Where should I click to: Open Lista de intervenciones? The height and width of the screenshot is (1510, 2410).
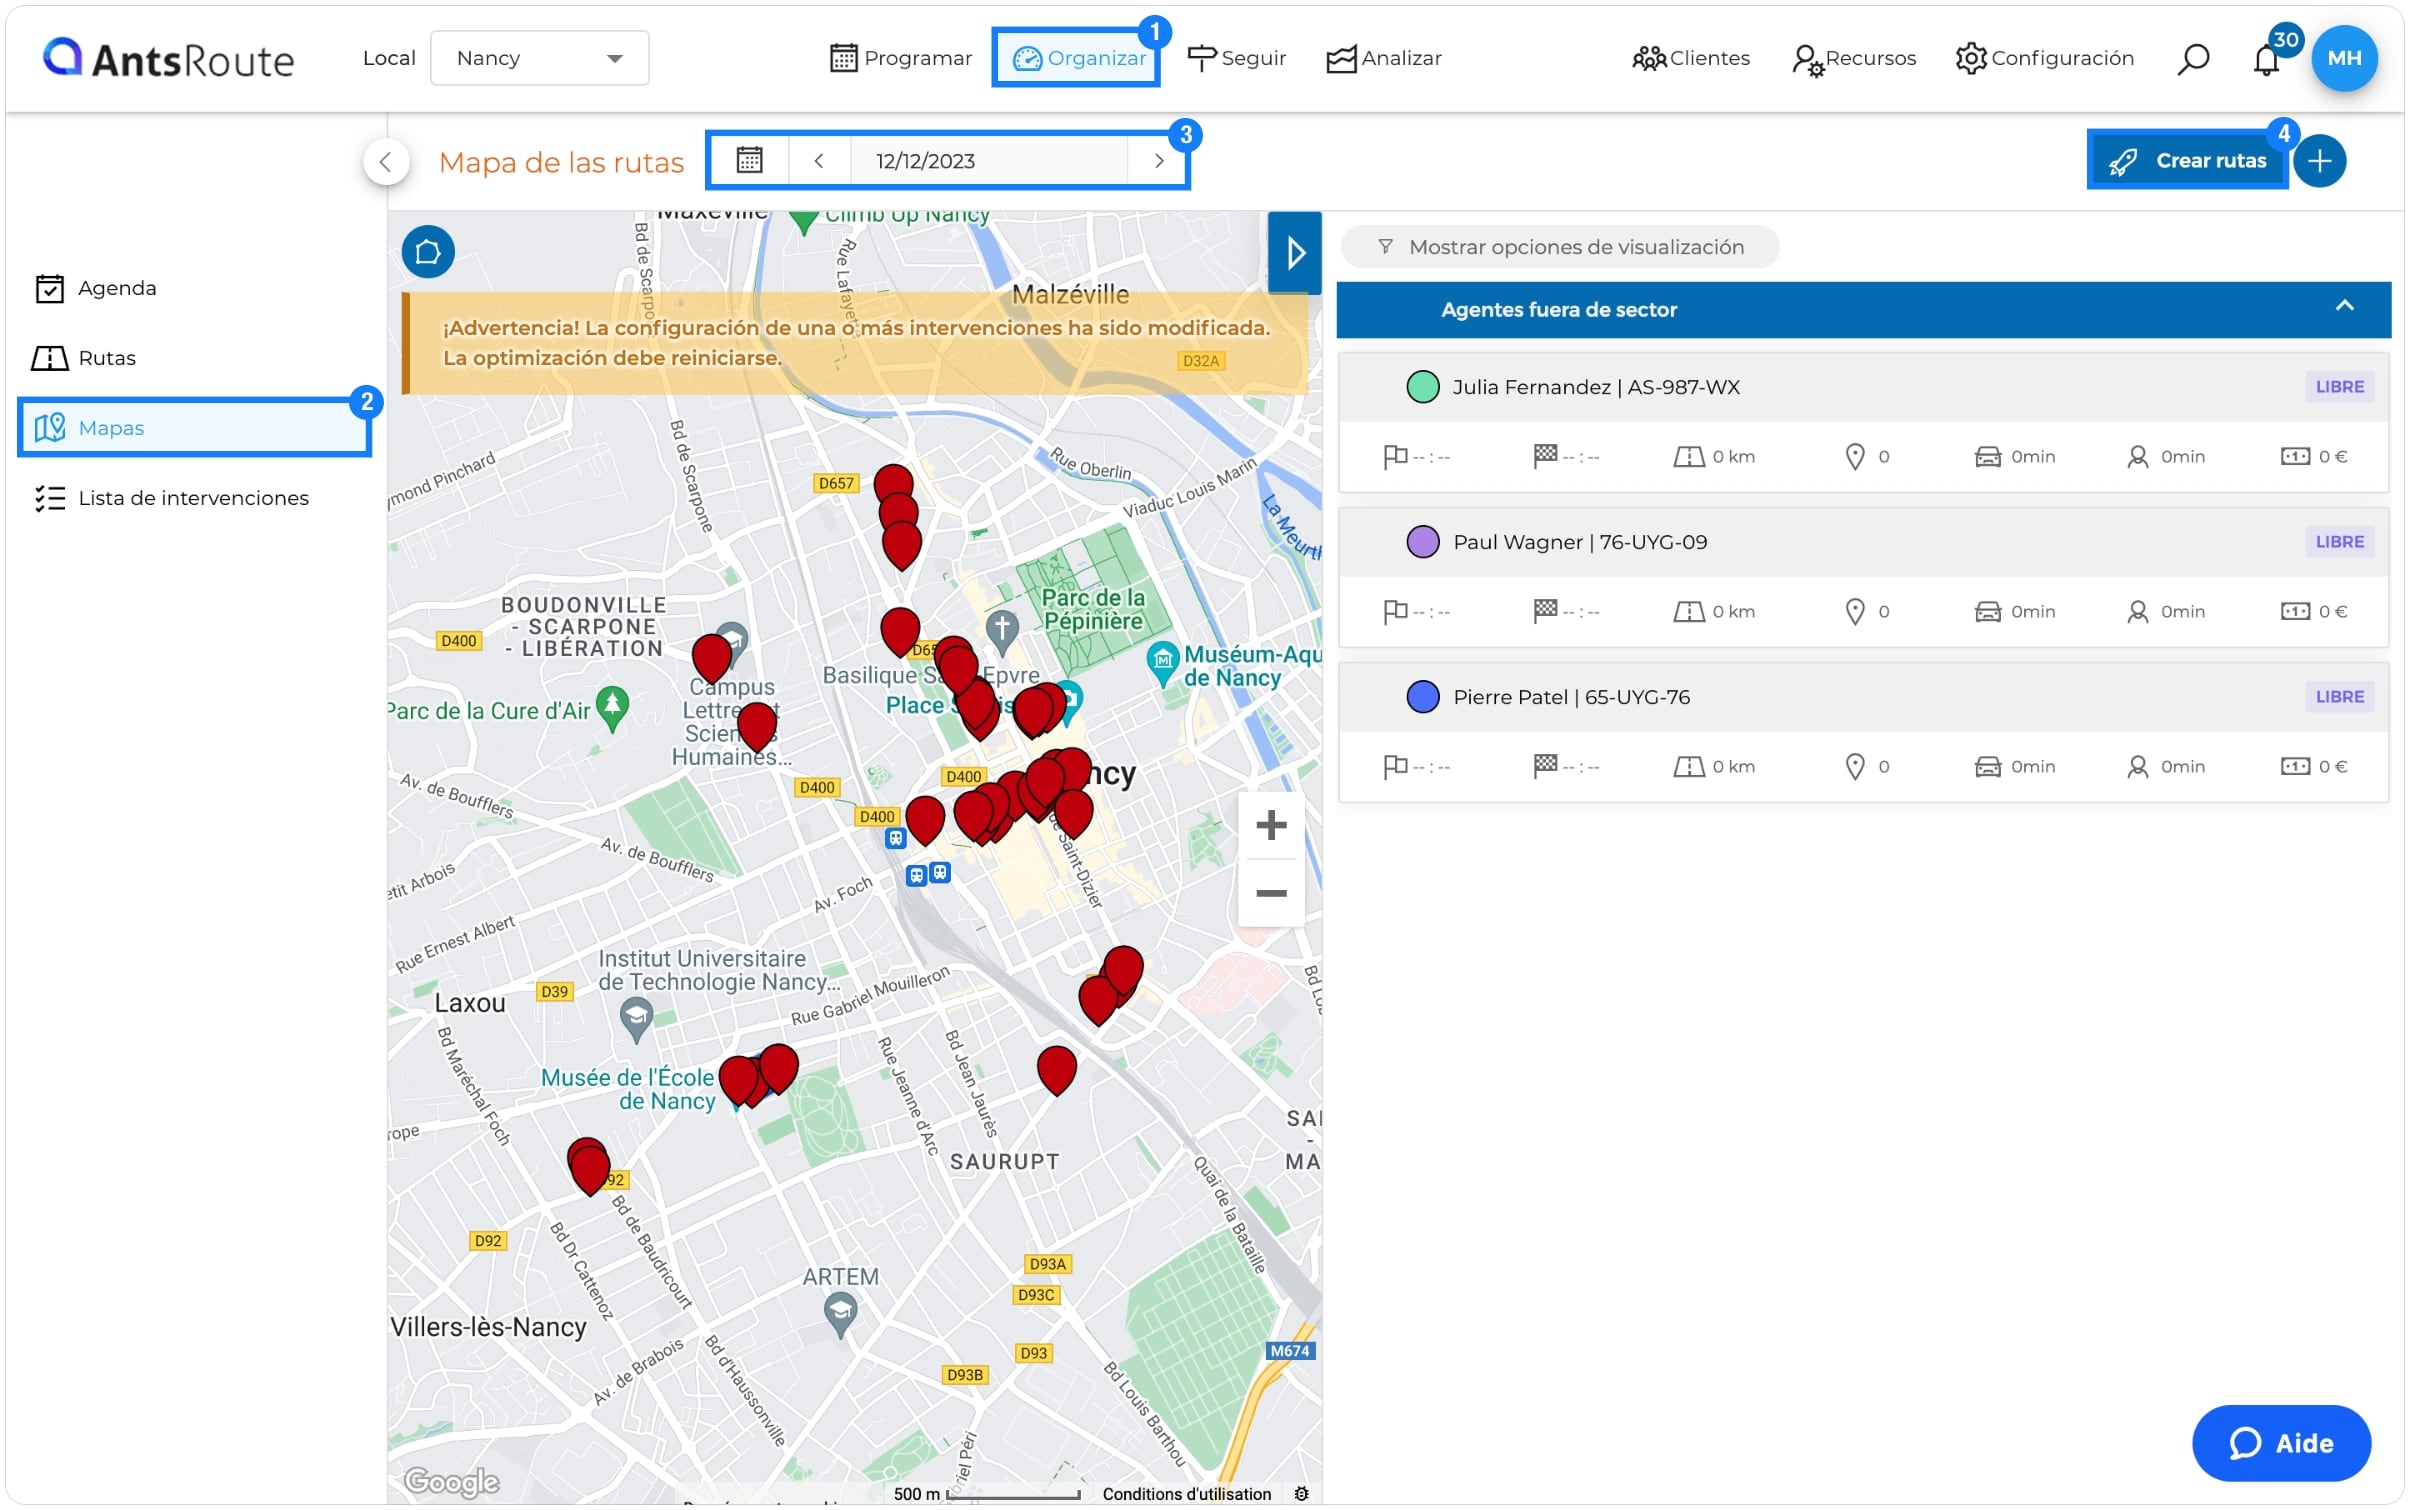[172, 498]
